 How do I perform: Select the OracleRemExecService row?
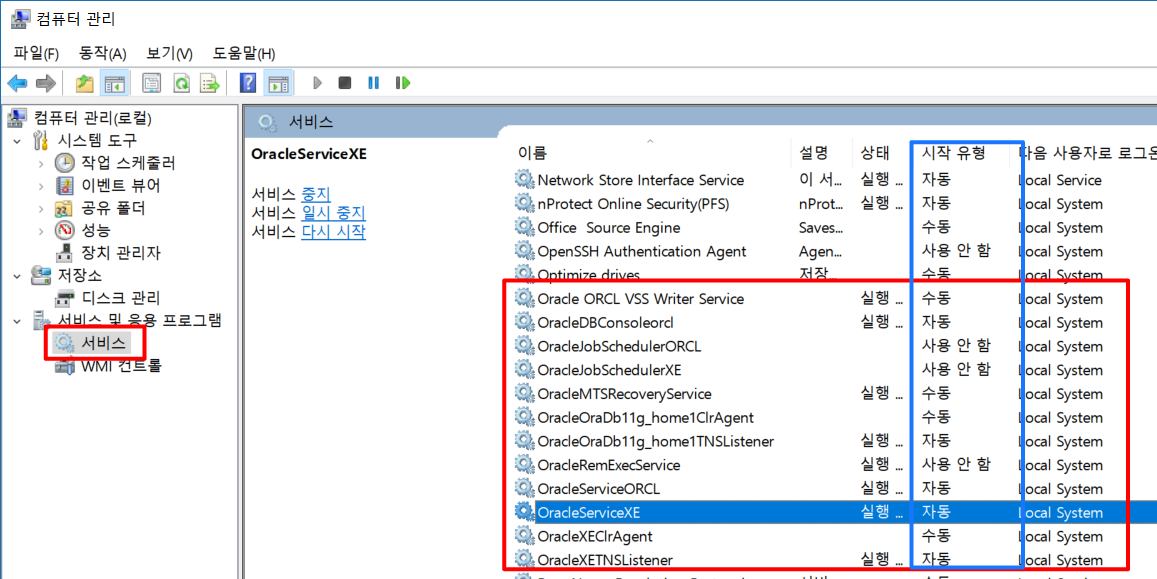click(835, 465)
